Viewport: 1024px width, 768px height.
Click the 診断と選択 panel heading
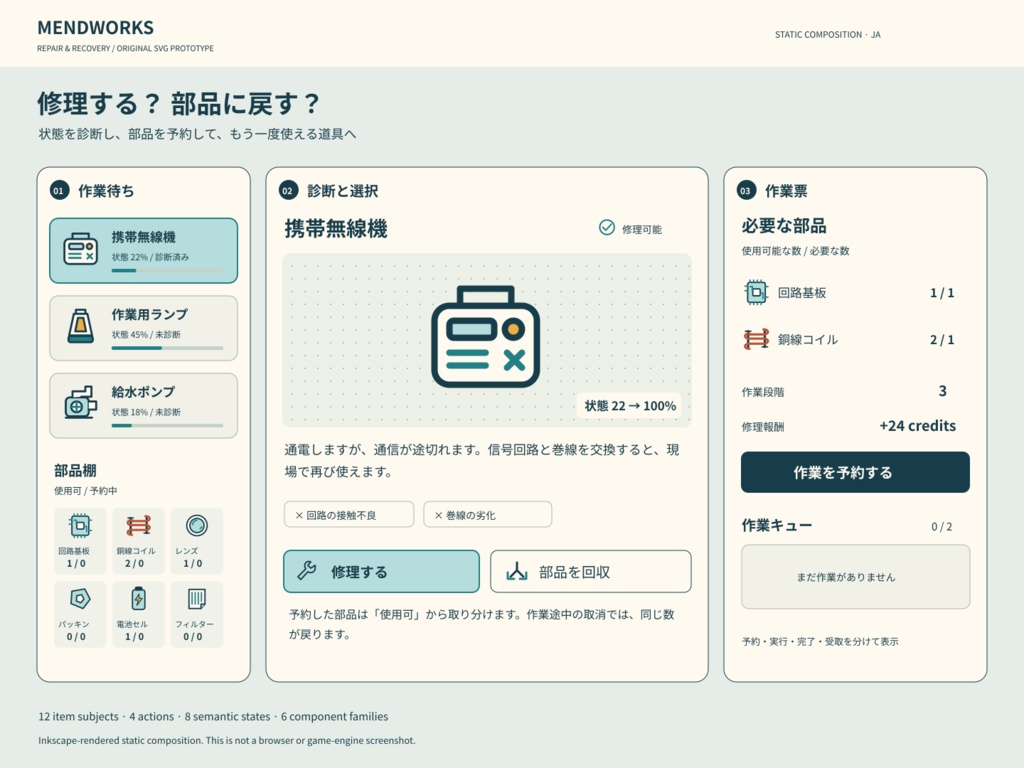pyautogui.click(x=342, y=191)
